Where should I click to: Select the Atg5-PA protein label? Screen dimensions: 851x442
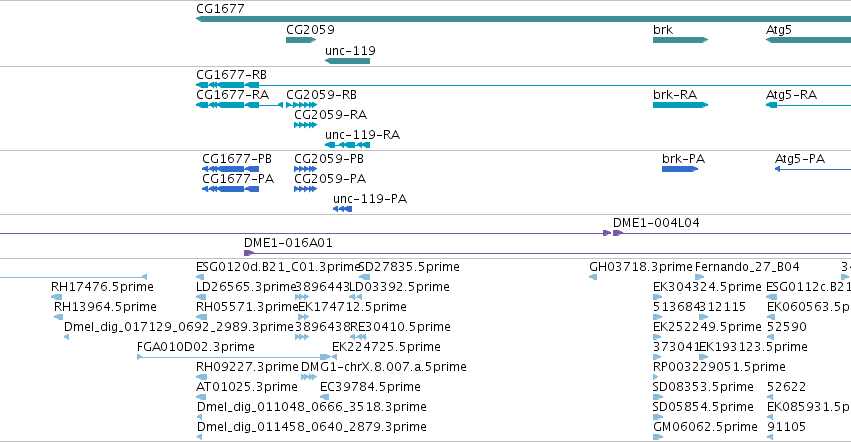(x=800, y=159)
